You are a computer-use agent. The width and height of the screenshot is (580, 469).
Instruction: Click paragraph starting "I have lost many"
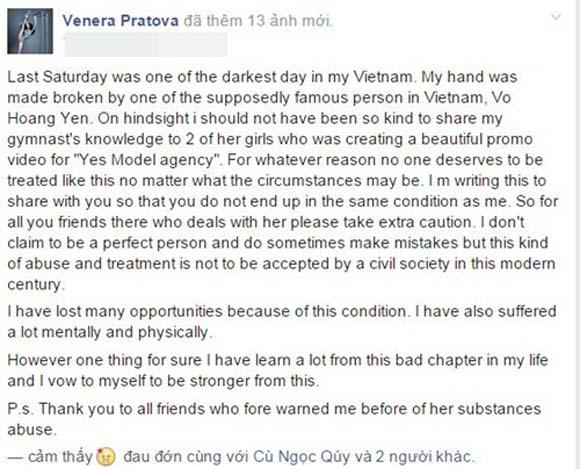click(x=281, y=321)
